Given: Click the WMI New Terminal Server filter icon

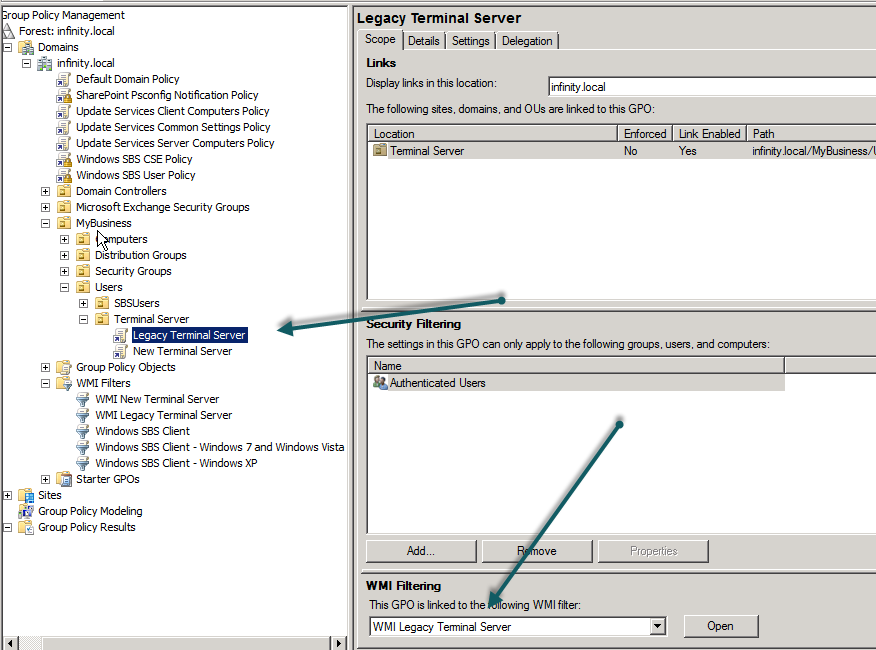Looking at the screenshot, I should [83, 399].
